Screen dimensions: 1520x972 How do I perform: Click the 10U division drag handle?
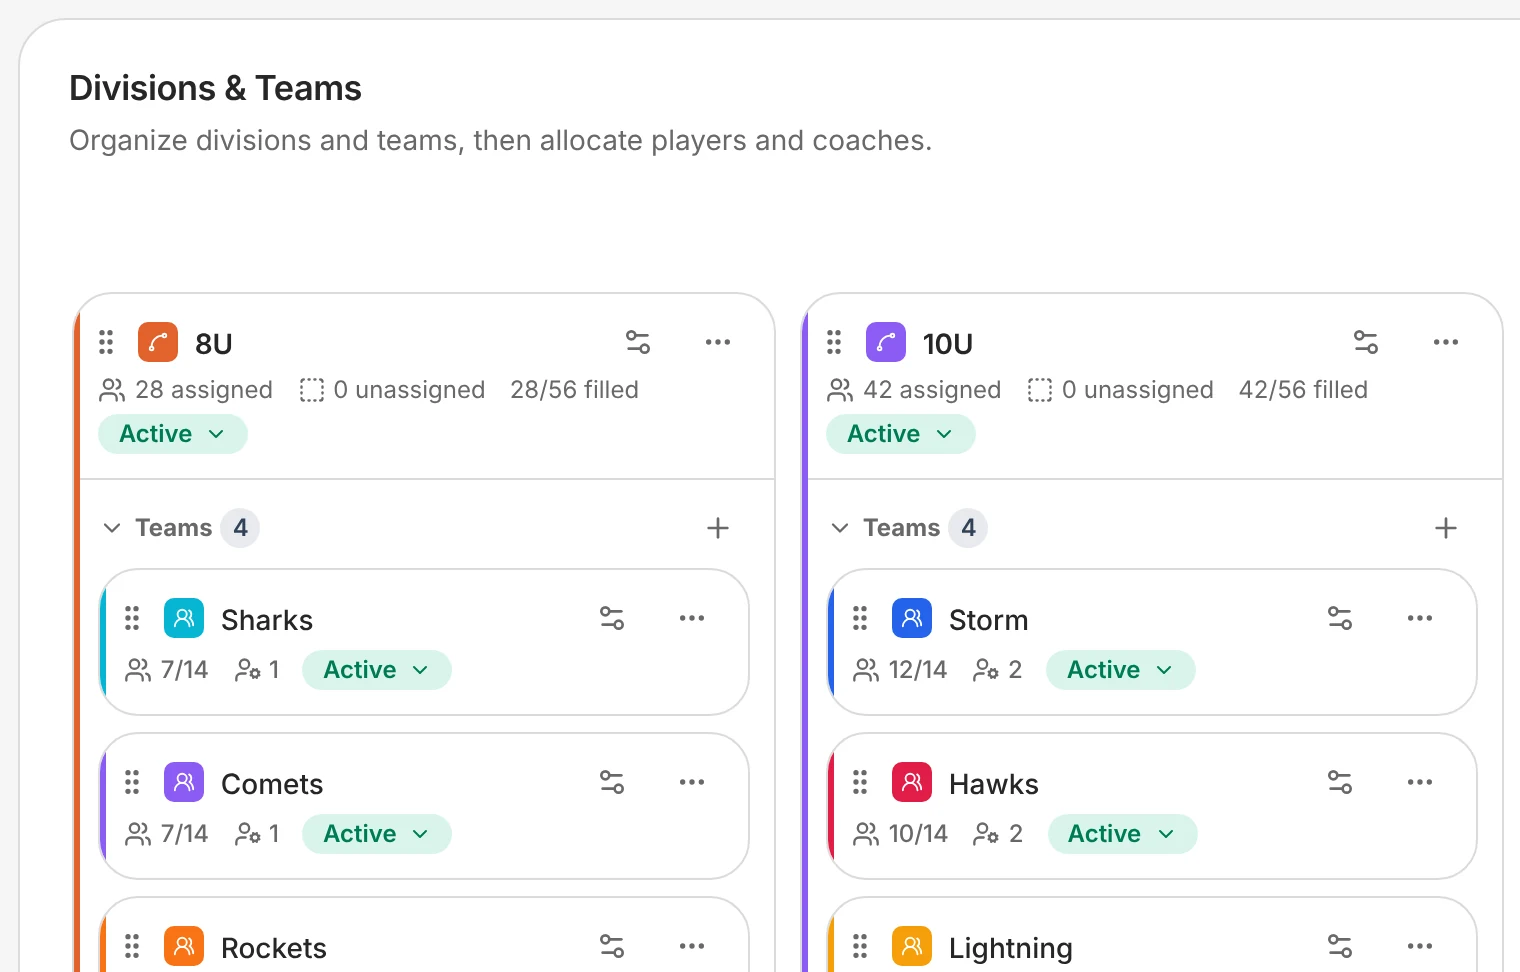pyautogui.click(x=834, y=342)
